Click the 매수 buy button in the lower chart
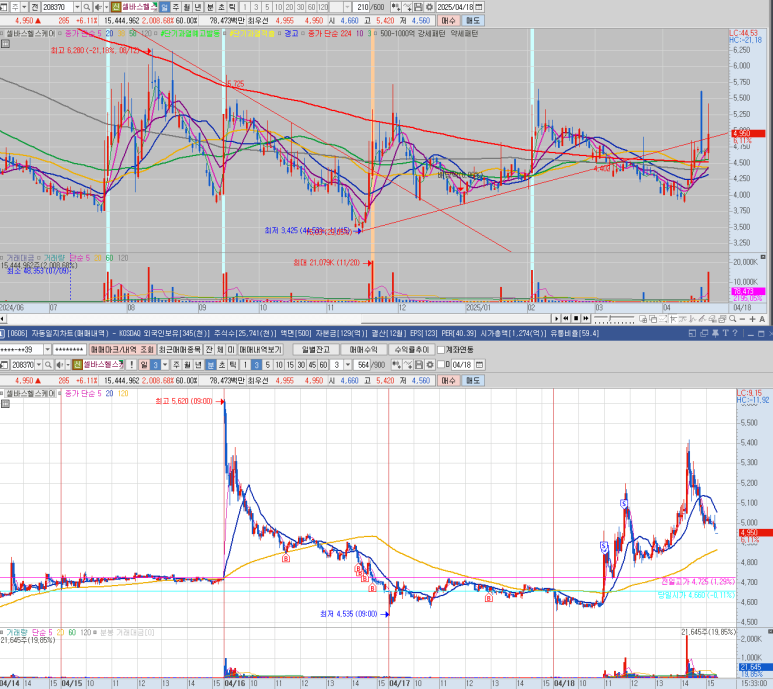This screenshot has width=773, height=689. pyautogui.click(x=448, y=380)
